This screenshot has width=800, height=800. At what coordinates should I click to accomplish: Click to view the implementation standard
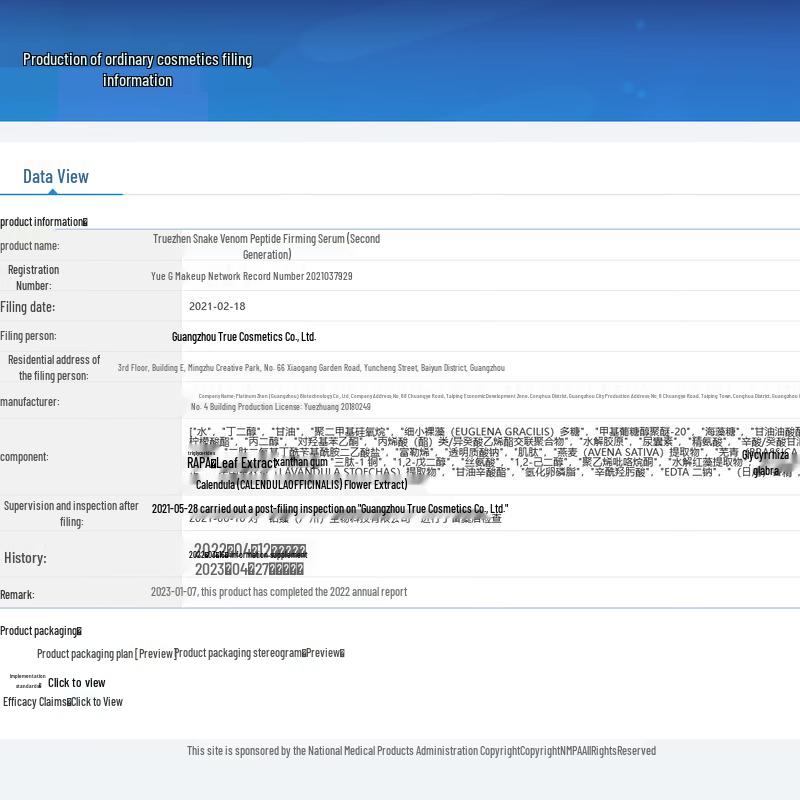coord(76,683)
